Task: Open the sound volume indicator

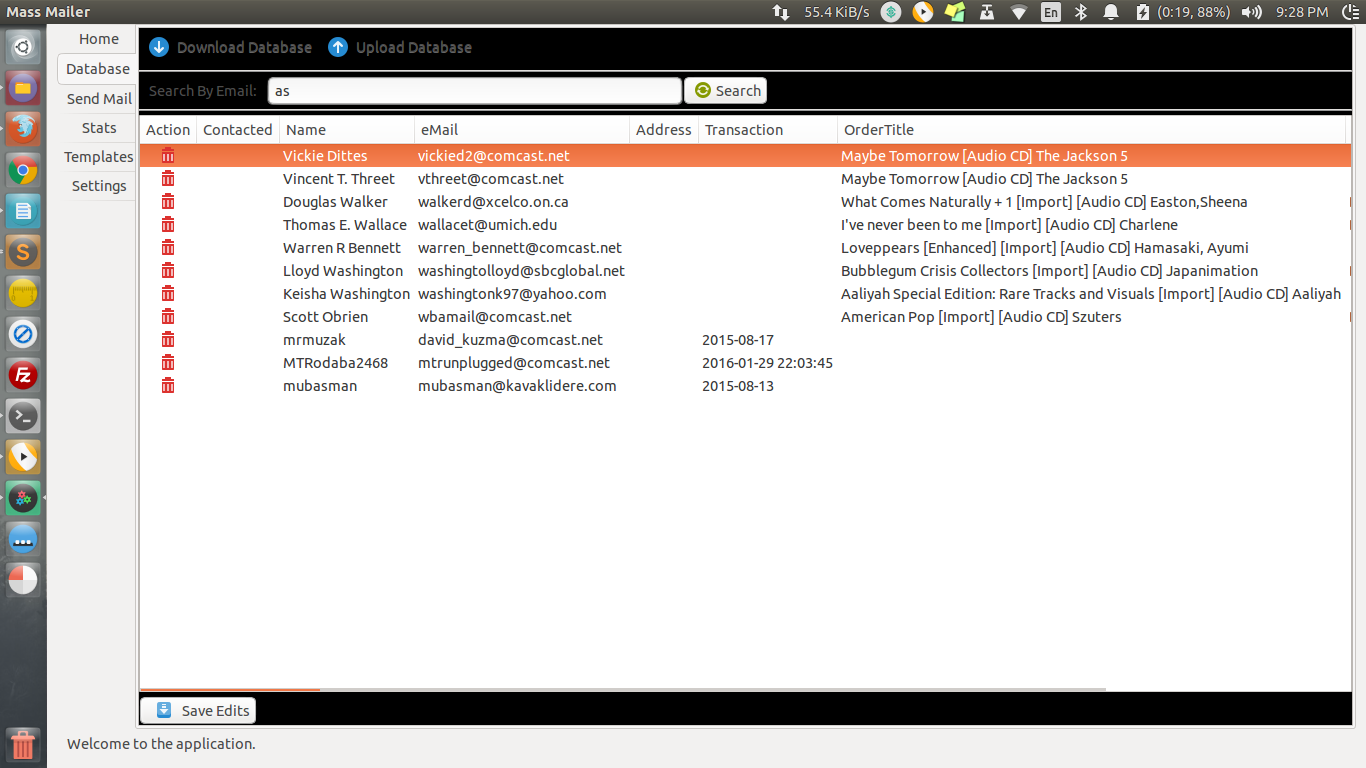Action: 1251,12
